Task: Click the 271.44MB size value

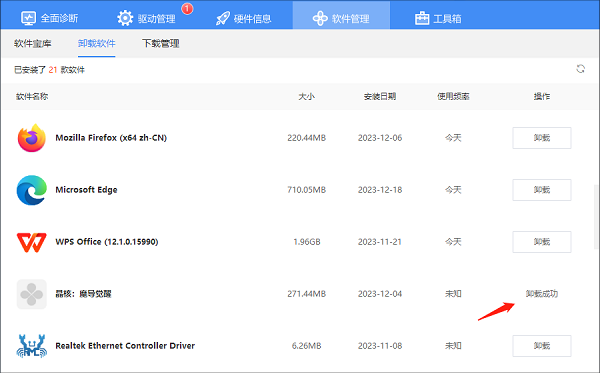Action: pos(307,294)
